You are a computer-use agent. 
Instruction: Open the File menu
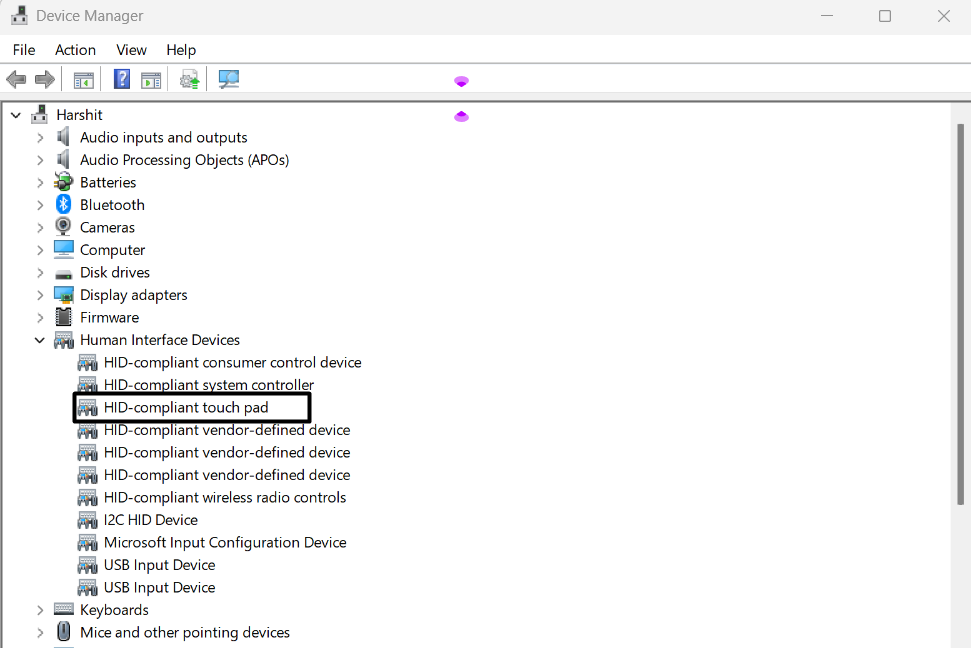pos(24,50)
